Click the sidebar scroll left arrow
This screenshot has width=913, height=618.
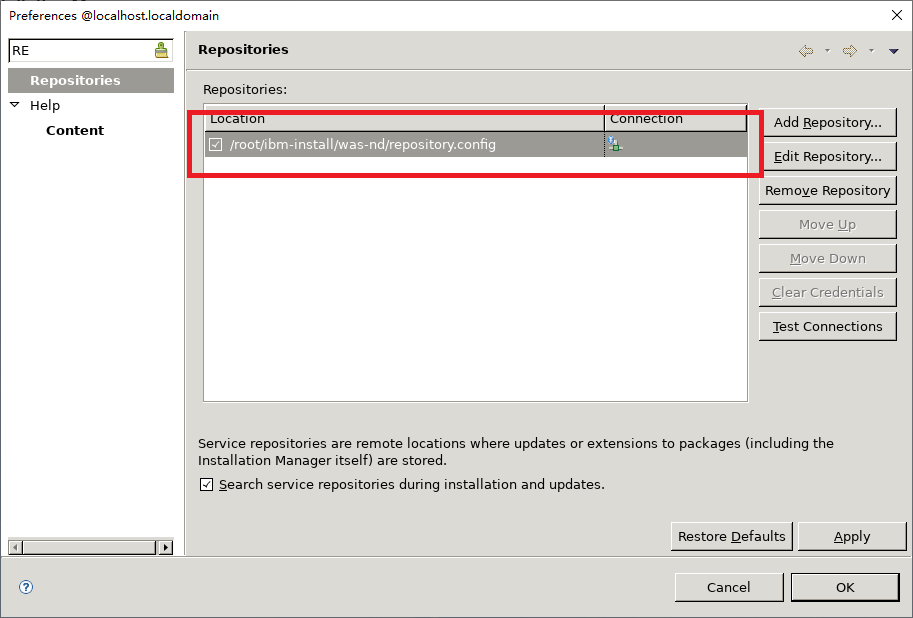pyautogui.click(x=16, y=547)
